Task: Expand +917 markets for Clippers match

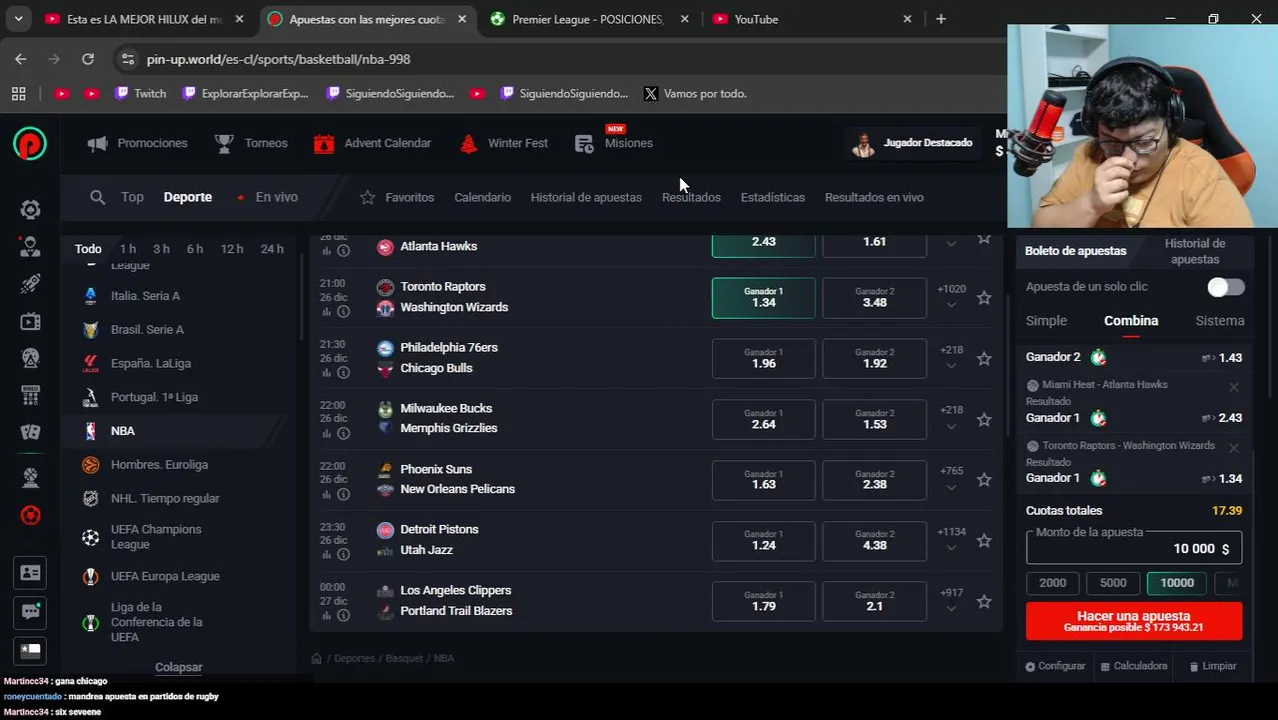Action: tap(951, 601)
